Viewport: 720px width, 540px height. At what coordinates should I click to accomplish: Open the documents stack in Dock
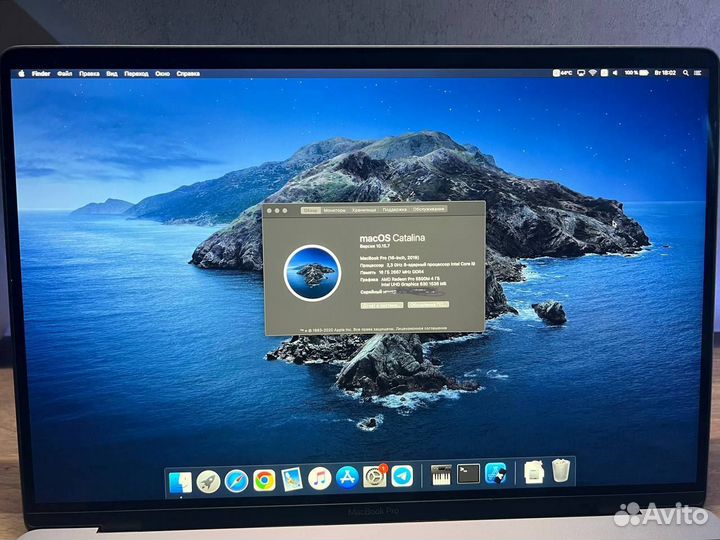click(x=534, y=472)
